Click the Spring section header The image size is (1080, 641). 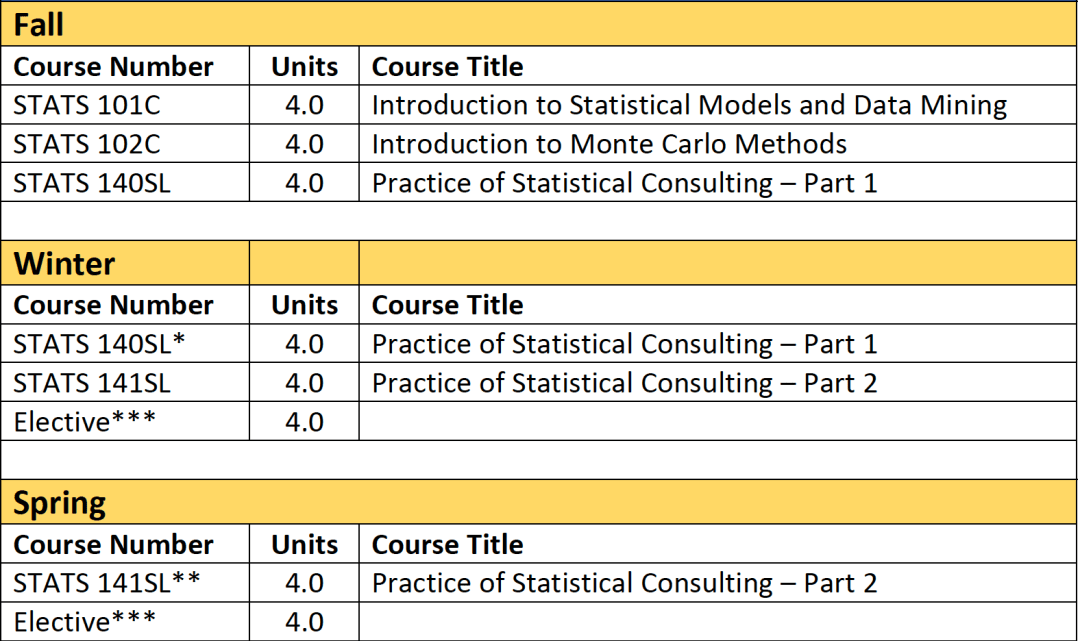click(x=60, y=503)
